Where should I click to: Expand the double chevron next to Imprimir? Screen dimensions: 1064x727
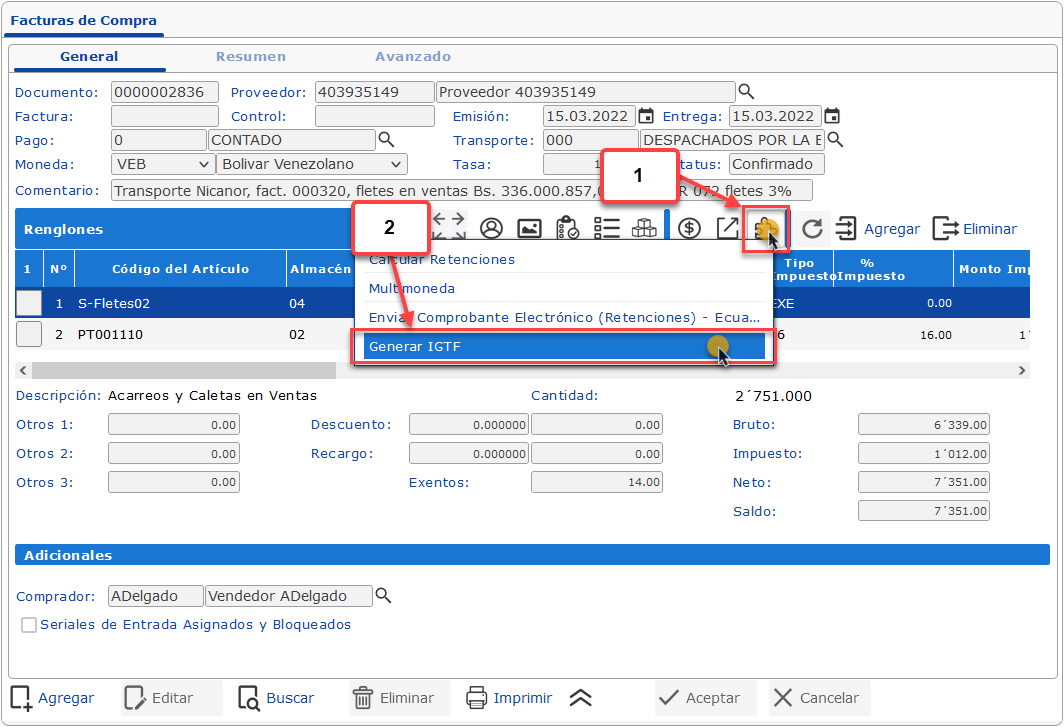pos(581,698)
